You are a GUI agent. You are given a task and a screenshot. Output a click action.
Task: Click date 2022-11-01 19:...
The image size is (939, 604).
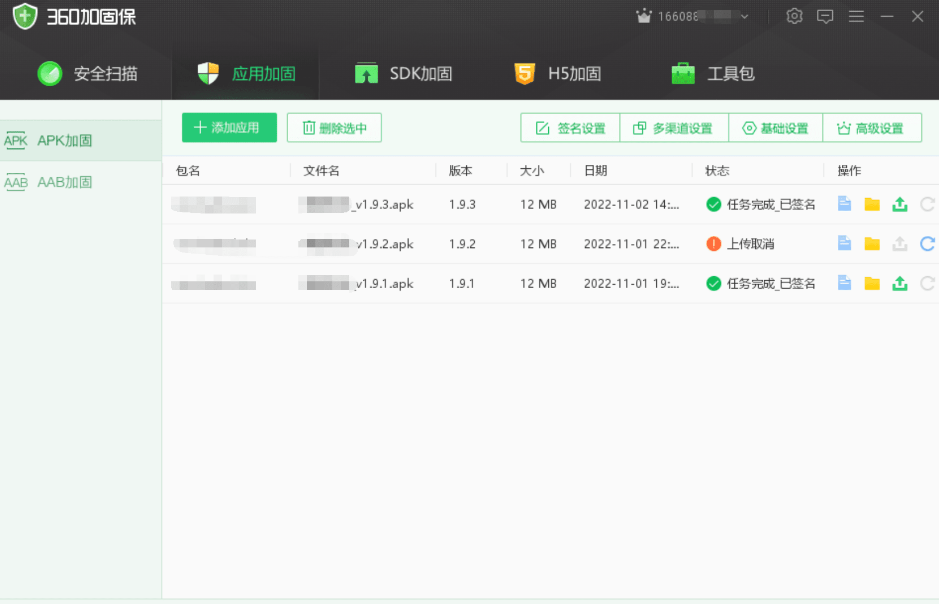631,284
